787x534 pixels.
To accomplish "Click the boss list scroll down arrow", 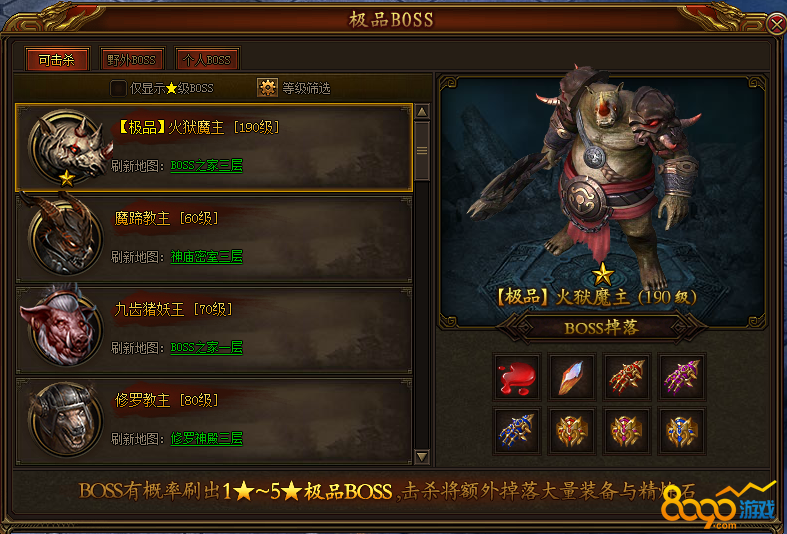I will pyautogui.click(x=422, y=457).
